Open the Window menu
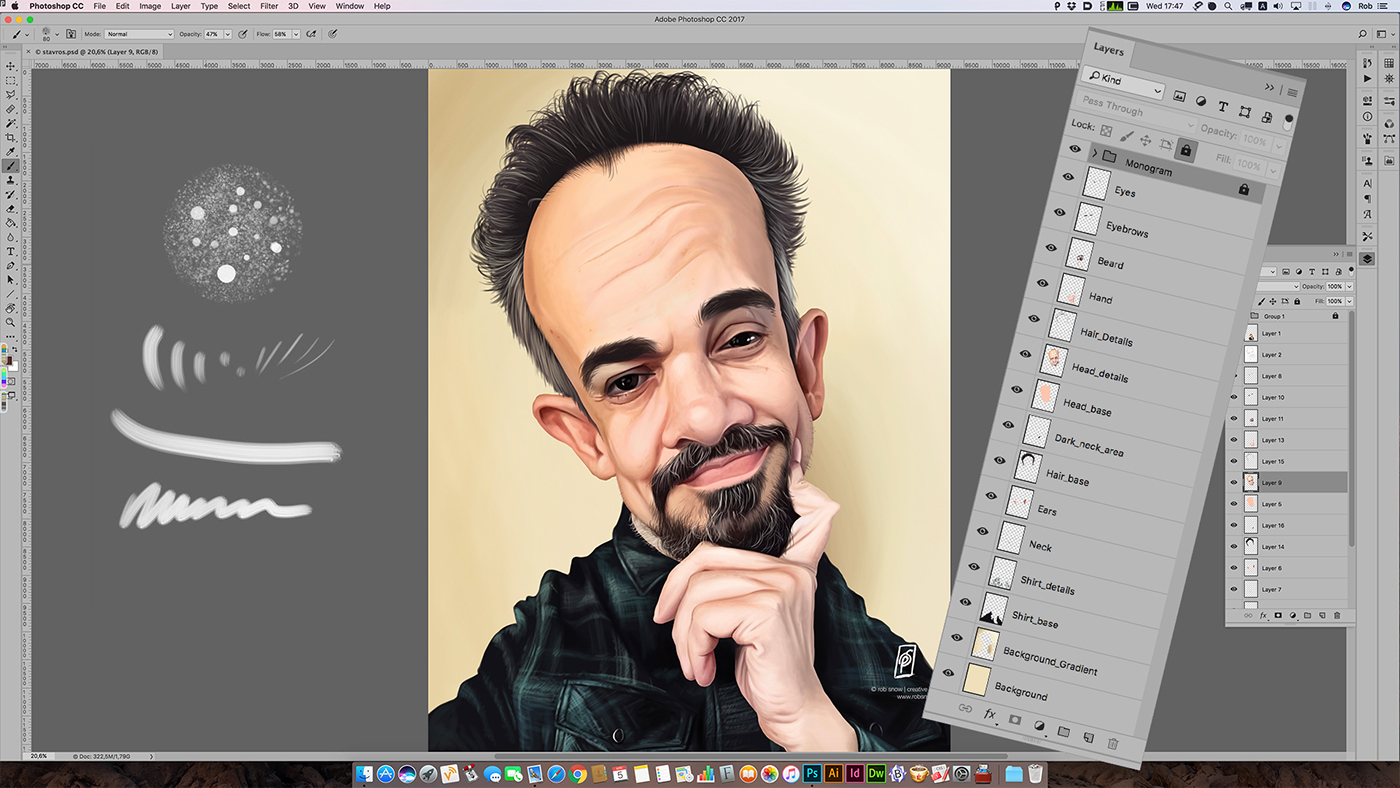The width and height of the screenshot is (1400, 788). (350, 6)
